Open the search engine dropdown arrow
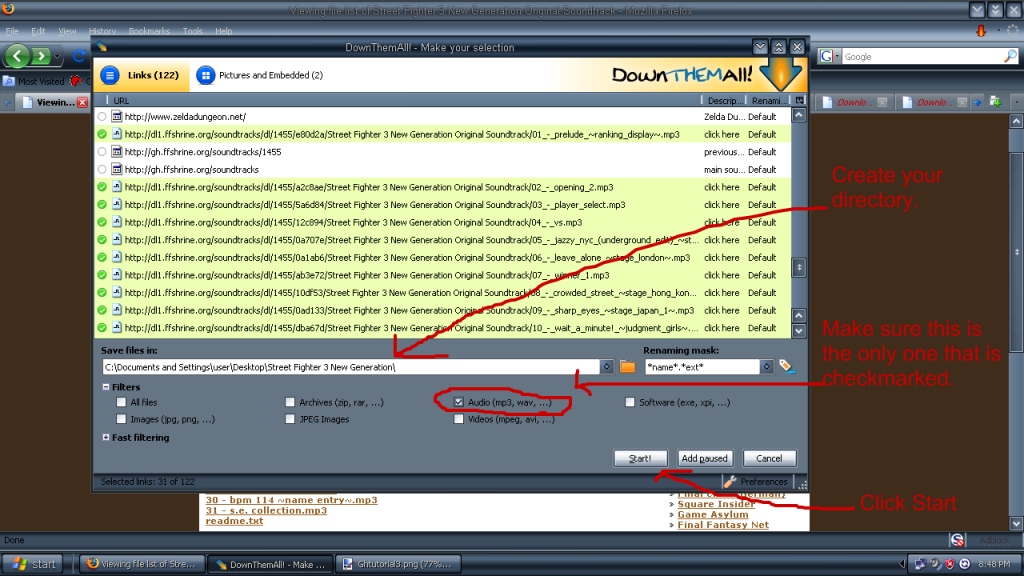Image resolution: width=1024 pixels, height=576 pixels. point(837,57)
